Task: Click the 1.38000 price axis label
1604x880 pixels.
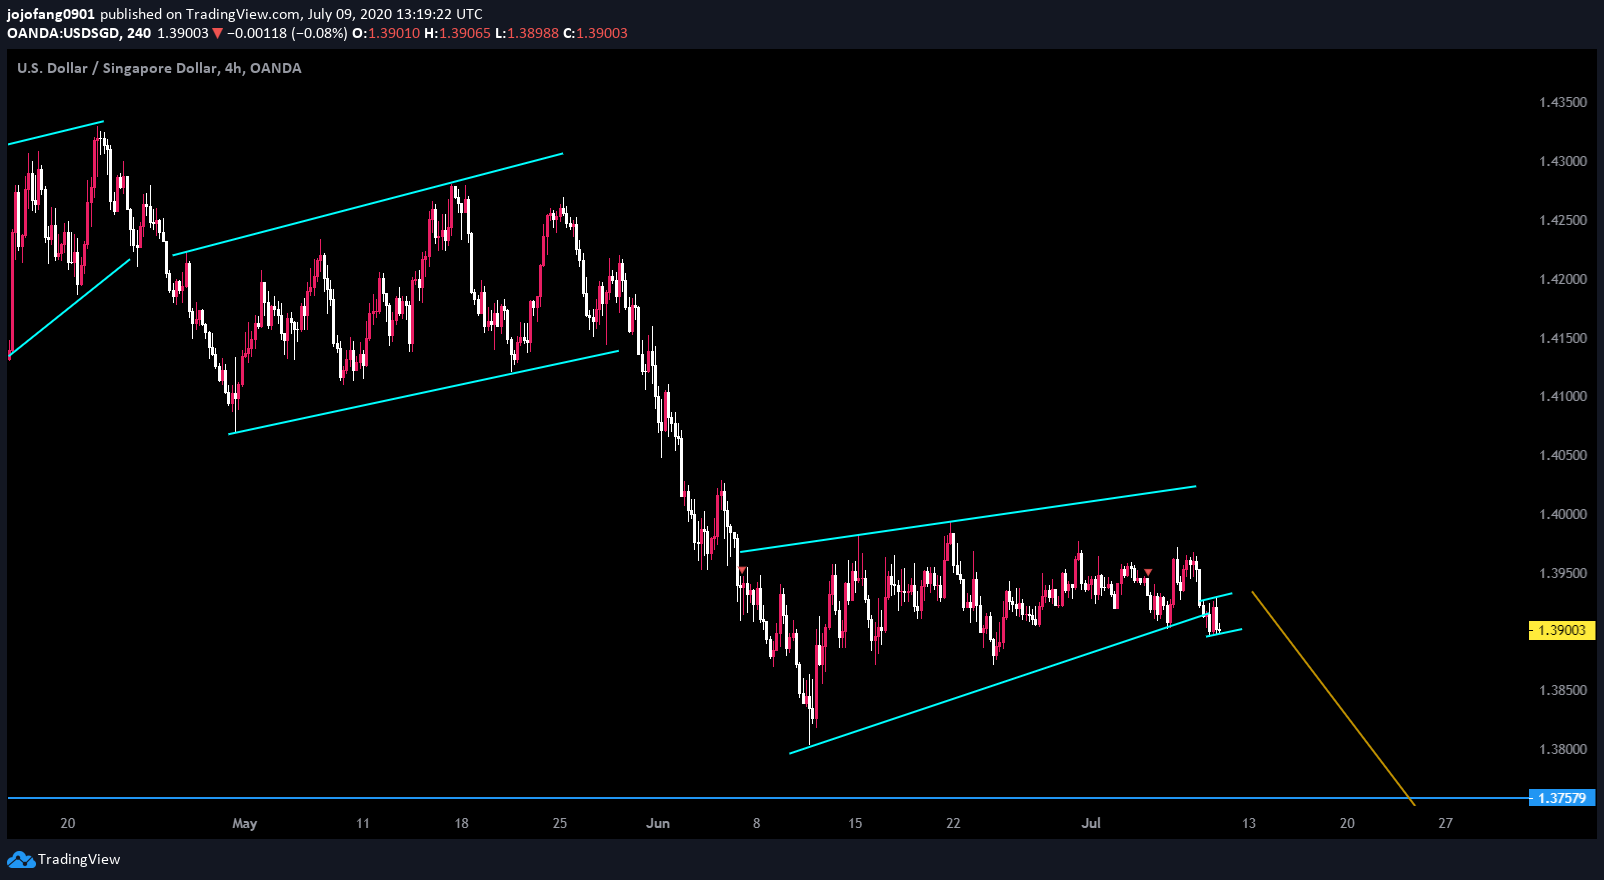Action: pyautogui.click(x=1563, y=749)
